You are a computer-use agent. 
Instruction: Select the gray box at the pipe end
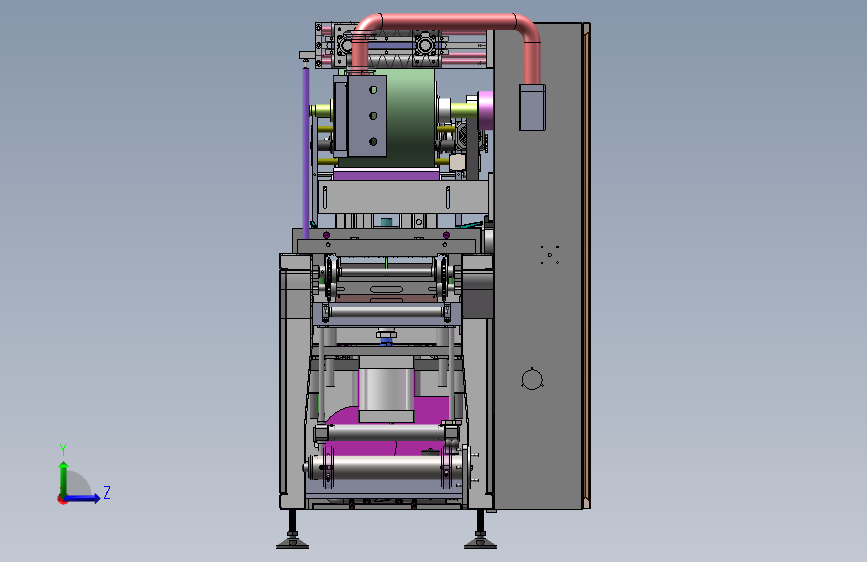[x=532, y=107]
